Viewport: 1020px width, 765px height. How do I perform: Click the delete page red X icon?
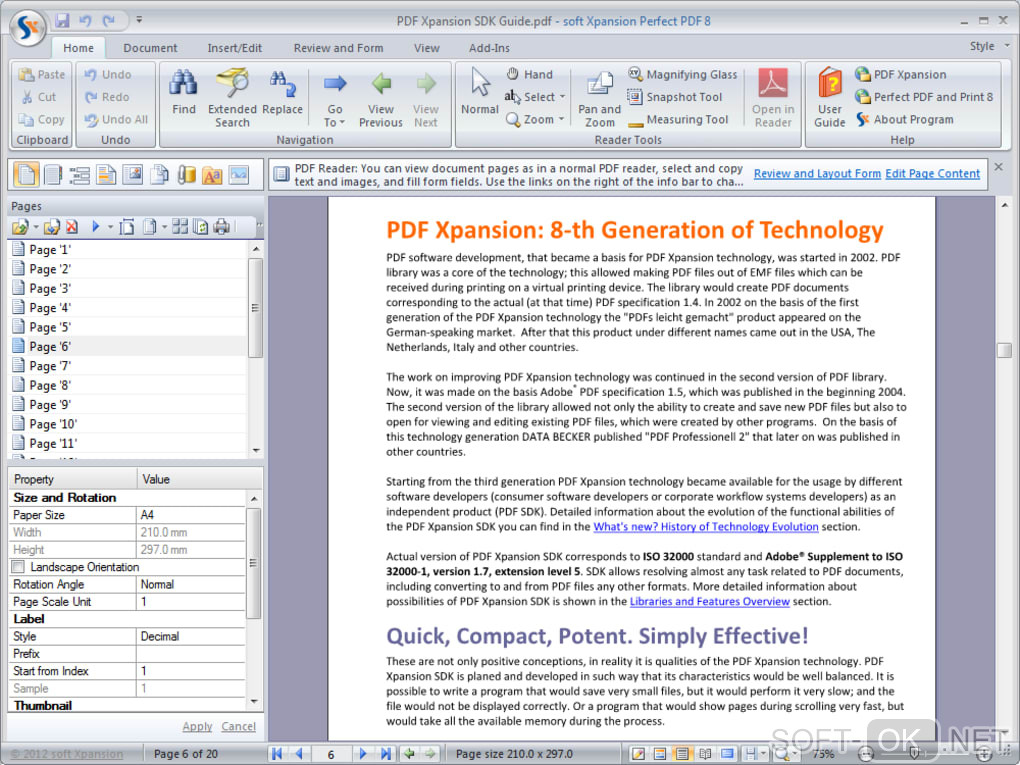point(72,226)
